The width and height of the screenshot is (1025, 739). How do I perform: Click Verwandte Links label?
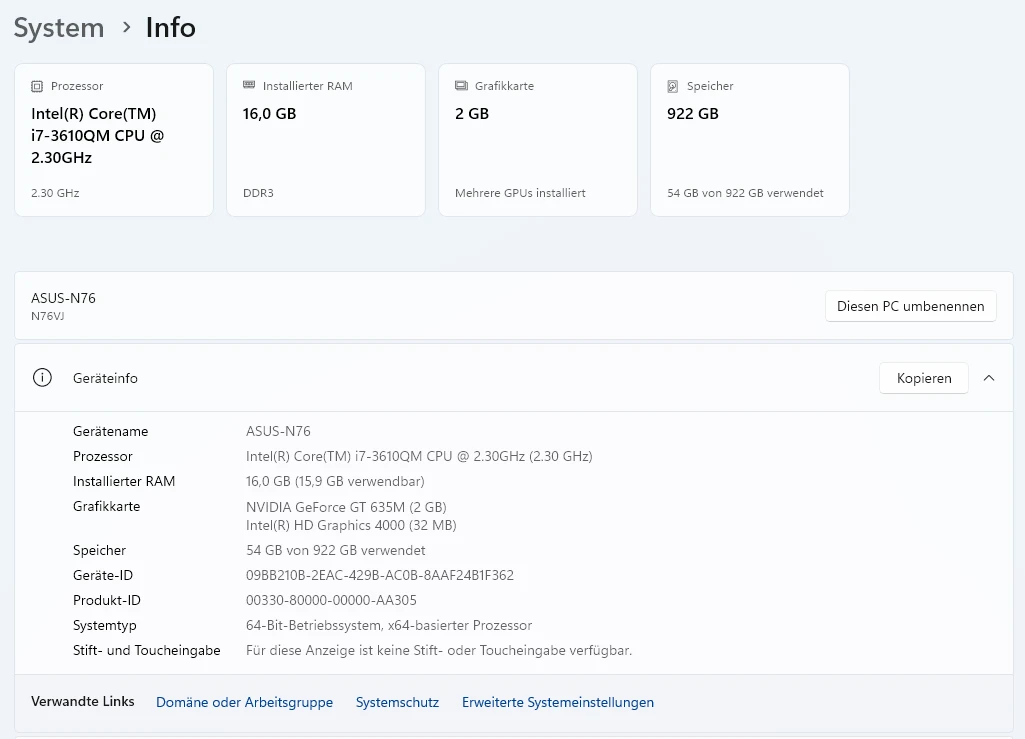[x=83, y=701]
